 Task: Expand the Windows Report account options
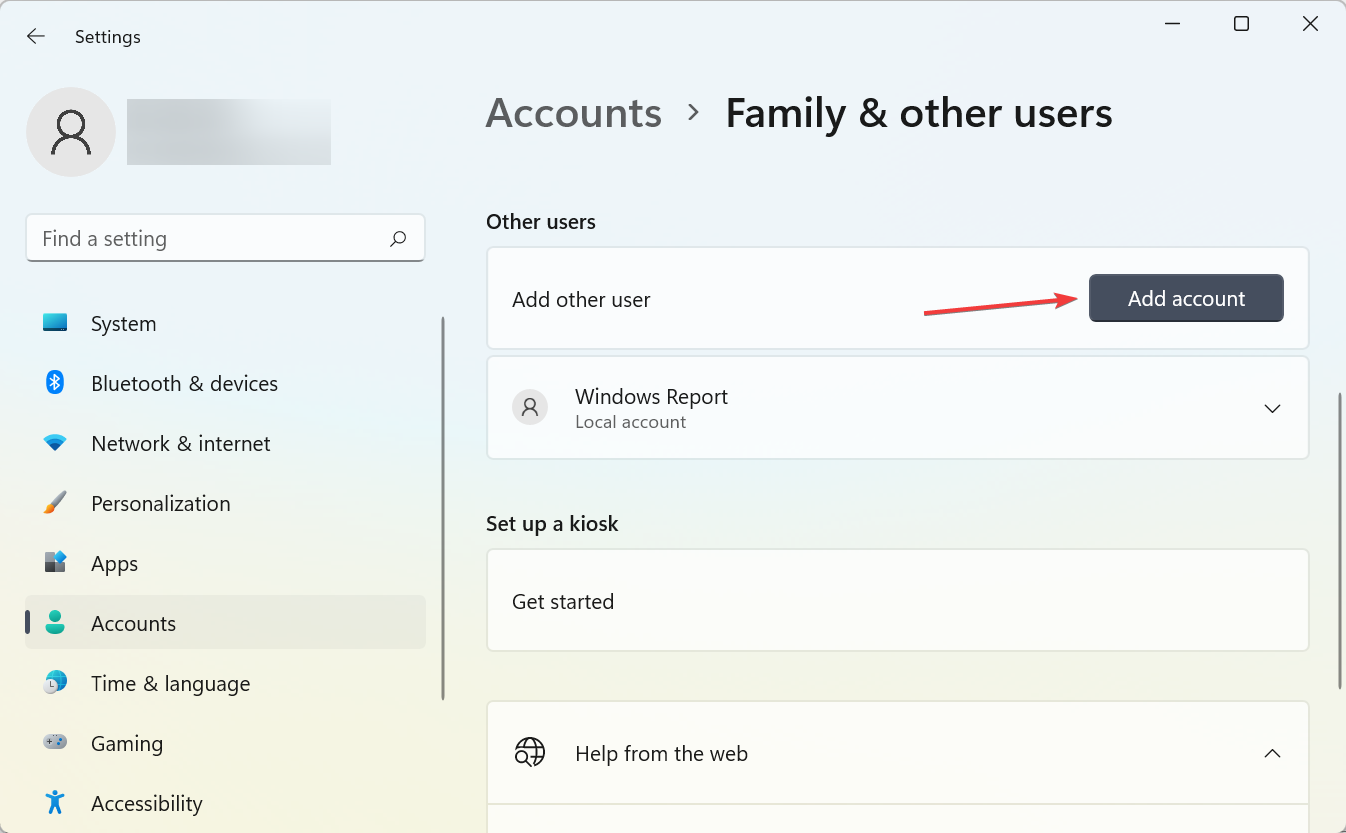1272,409
